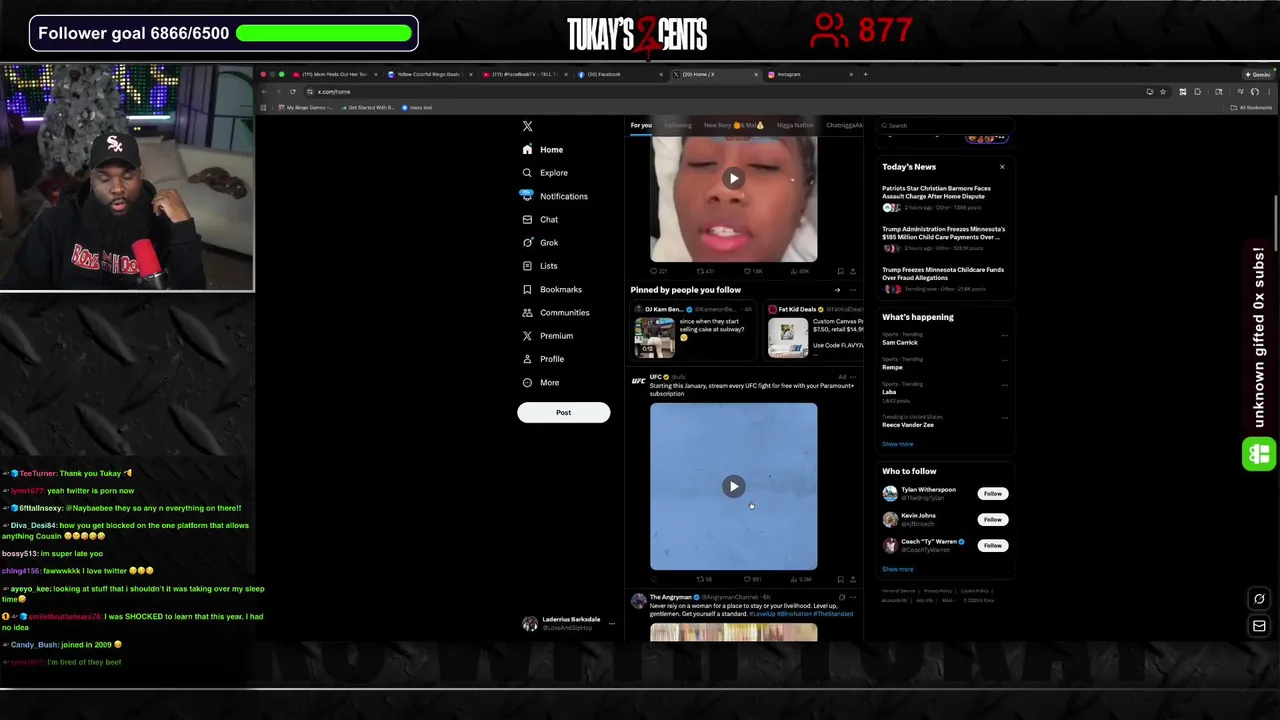Follow Kevin Johns

click(x=992, y=519)
